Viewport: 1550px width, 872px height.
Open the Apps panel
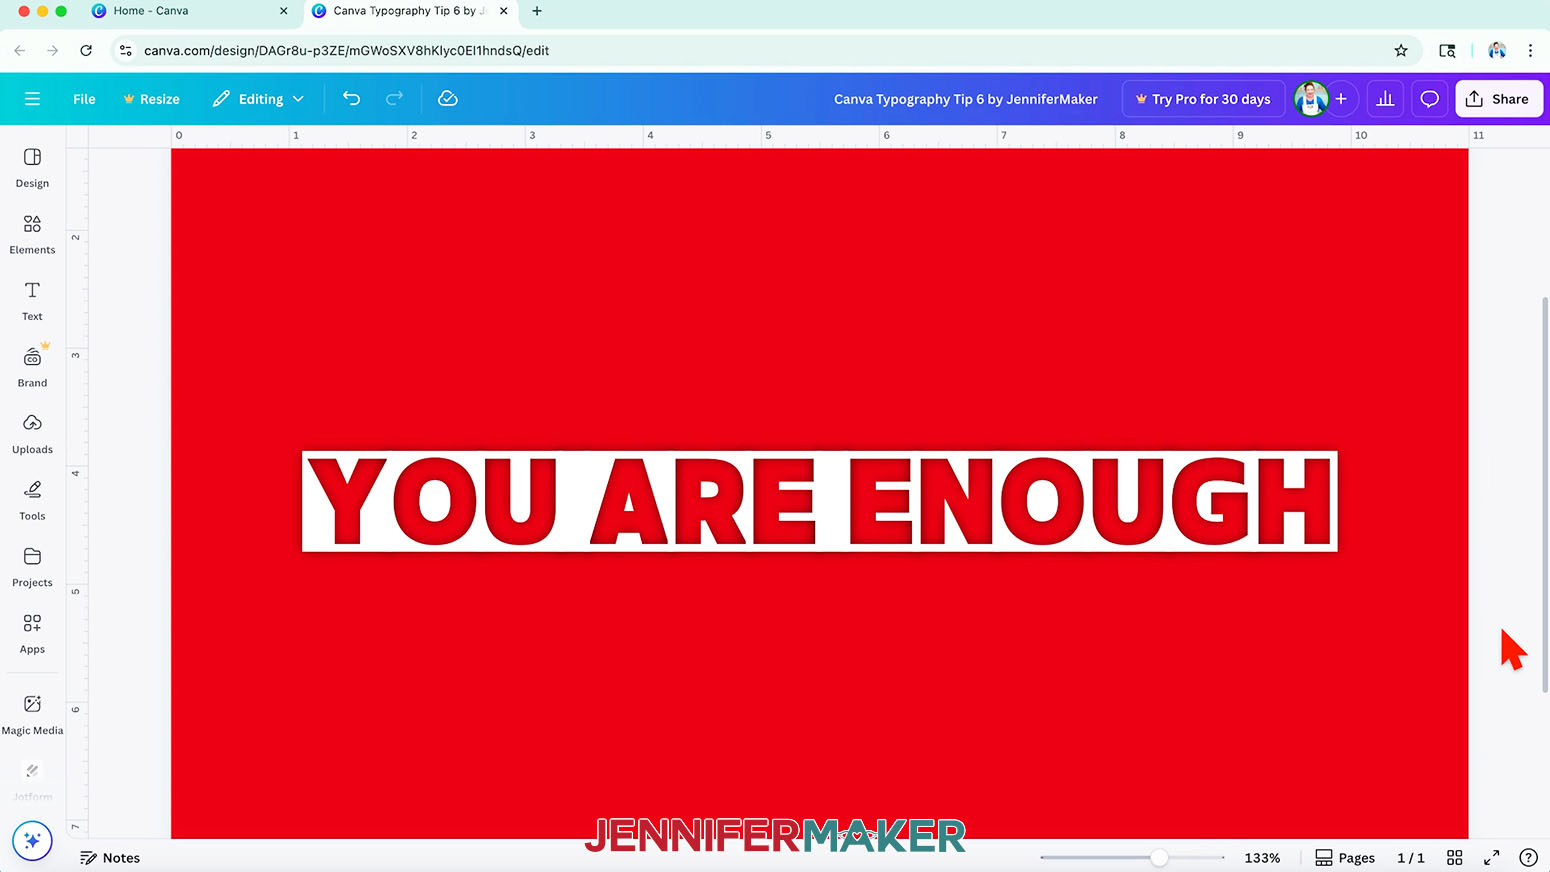point(32,634)
